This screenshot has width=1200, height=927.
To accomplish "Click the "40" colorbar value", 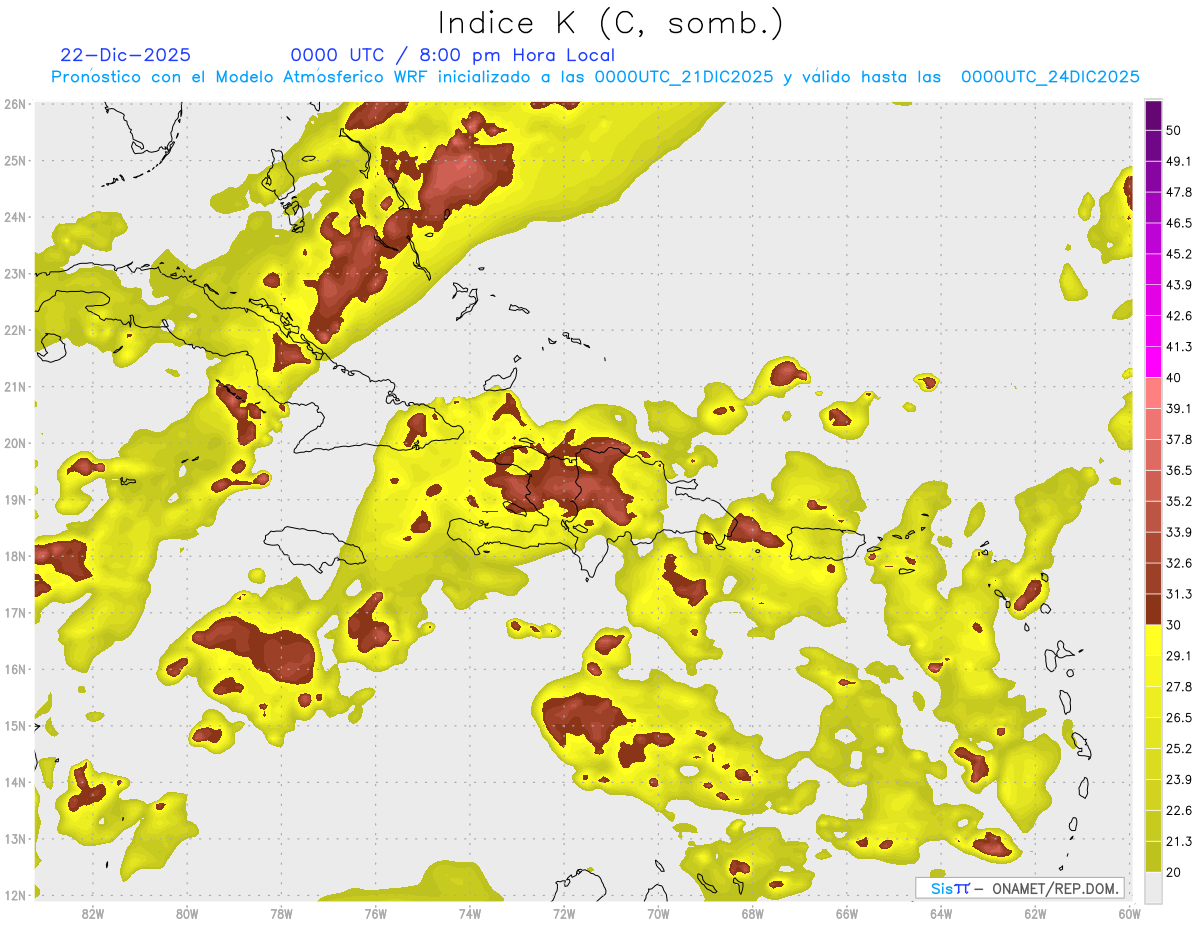I will coord(1174,378).
